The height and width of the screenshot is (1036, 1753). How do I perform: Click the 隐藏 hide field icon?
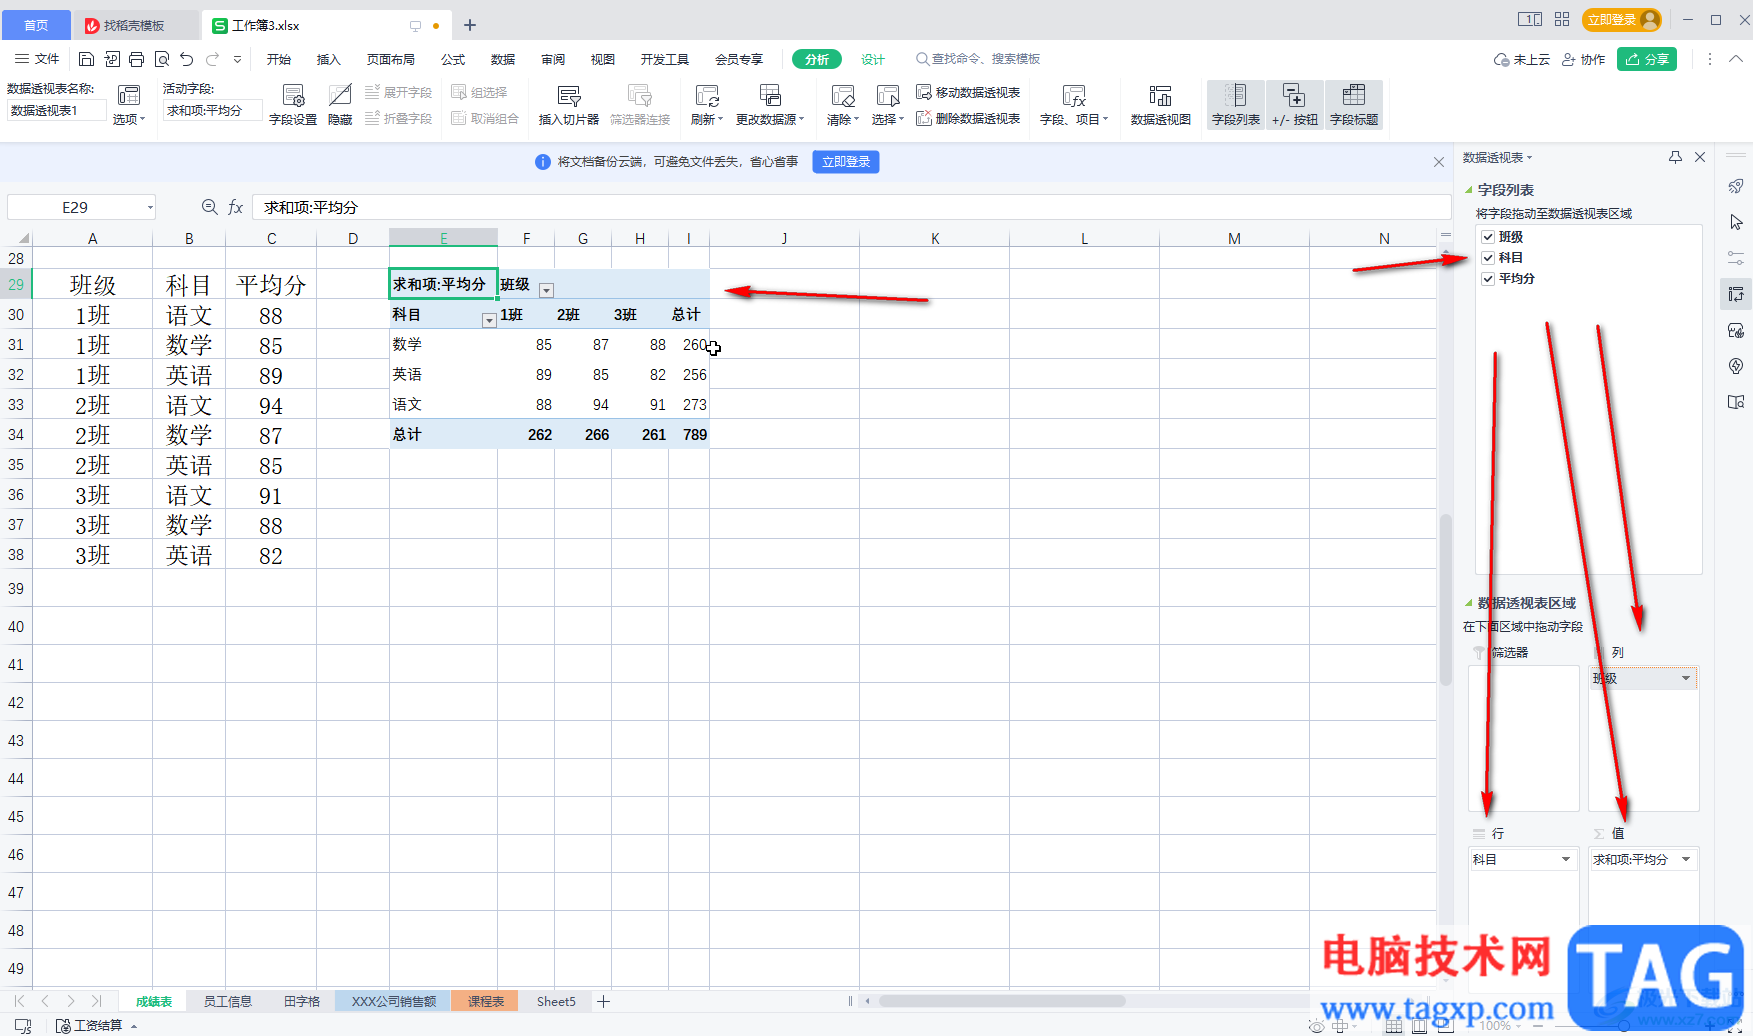pos(340,105)
